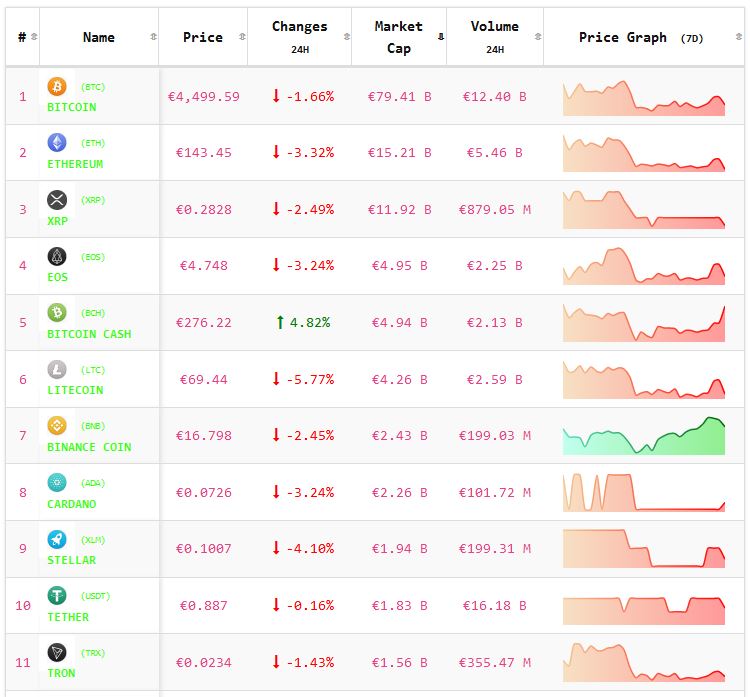750x697 pixels.
Task: Open the BITCOIN CASH name link
Action: coord(89,334)
